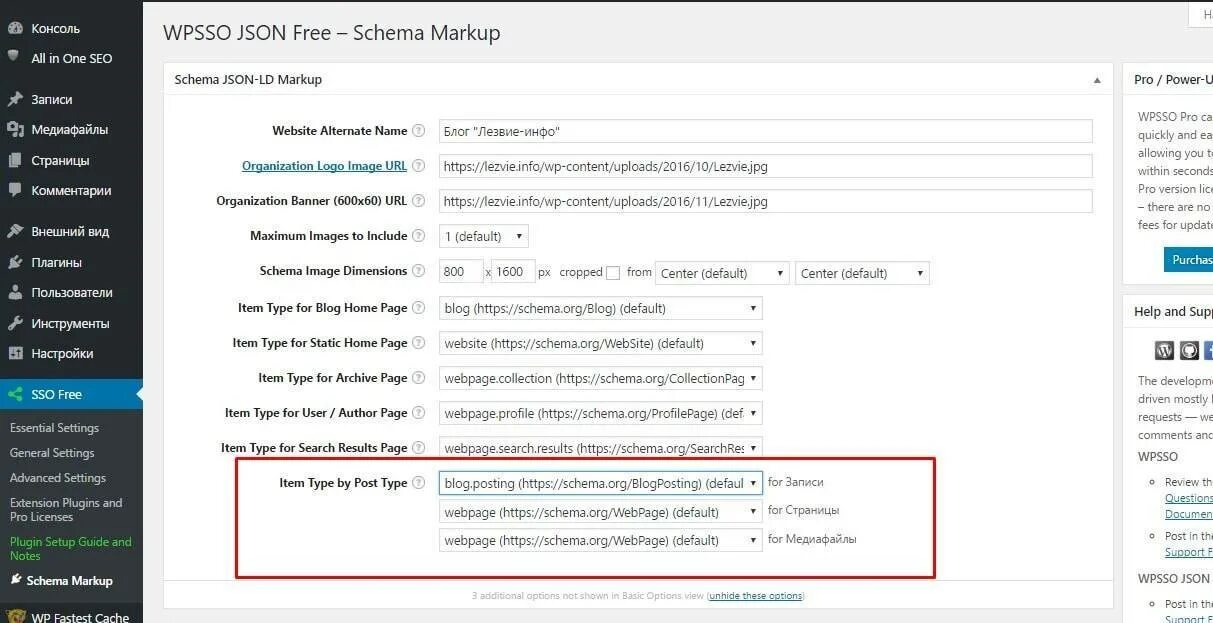
Task: Click the WP Fastest Cache icon
Action: pos(15,617)
